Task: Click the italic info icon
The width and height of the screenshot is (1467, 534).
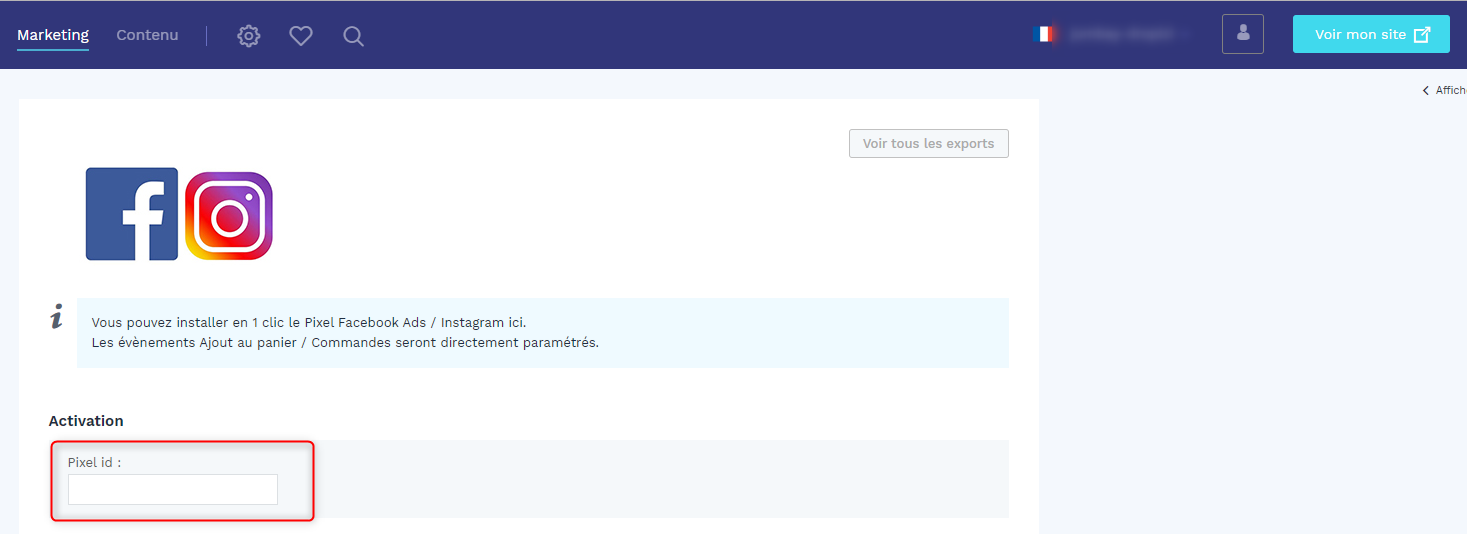Action: pos(57,317)
